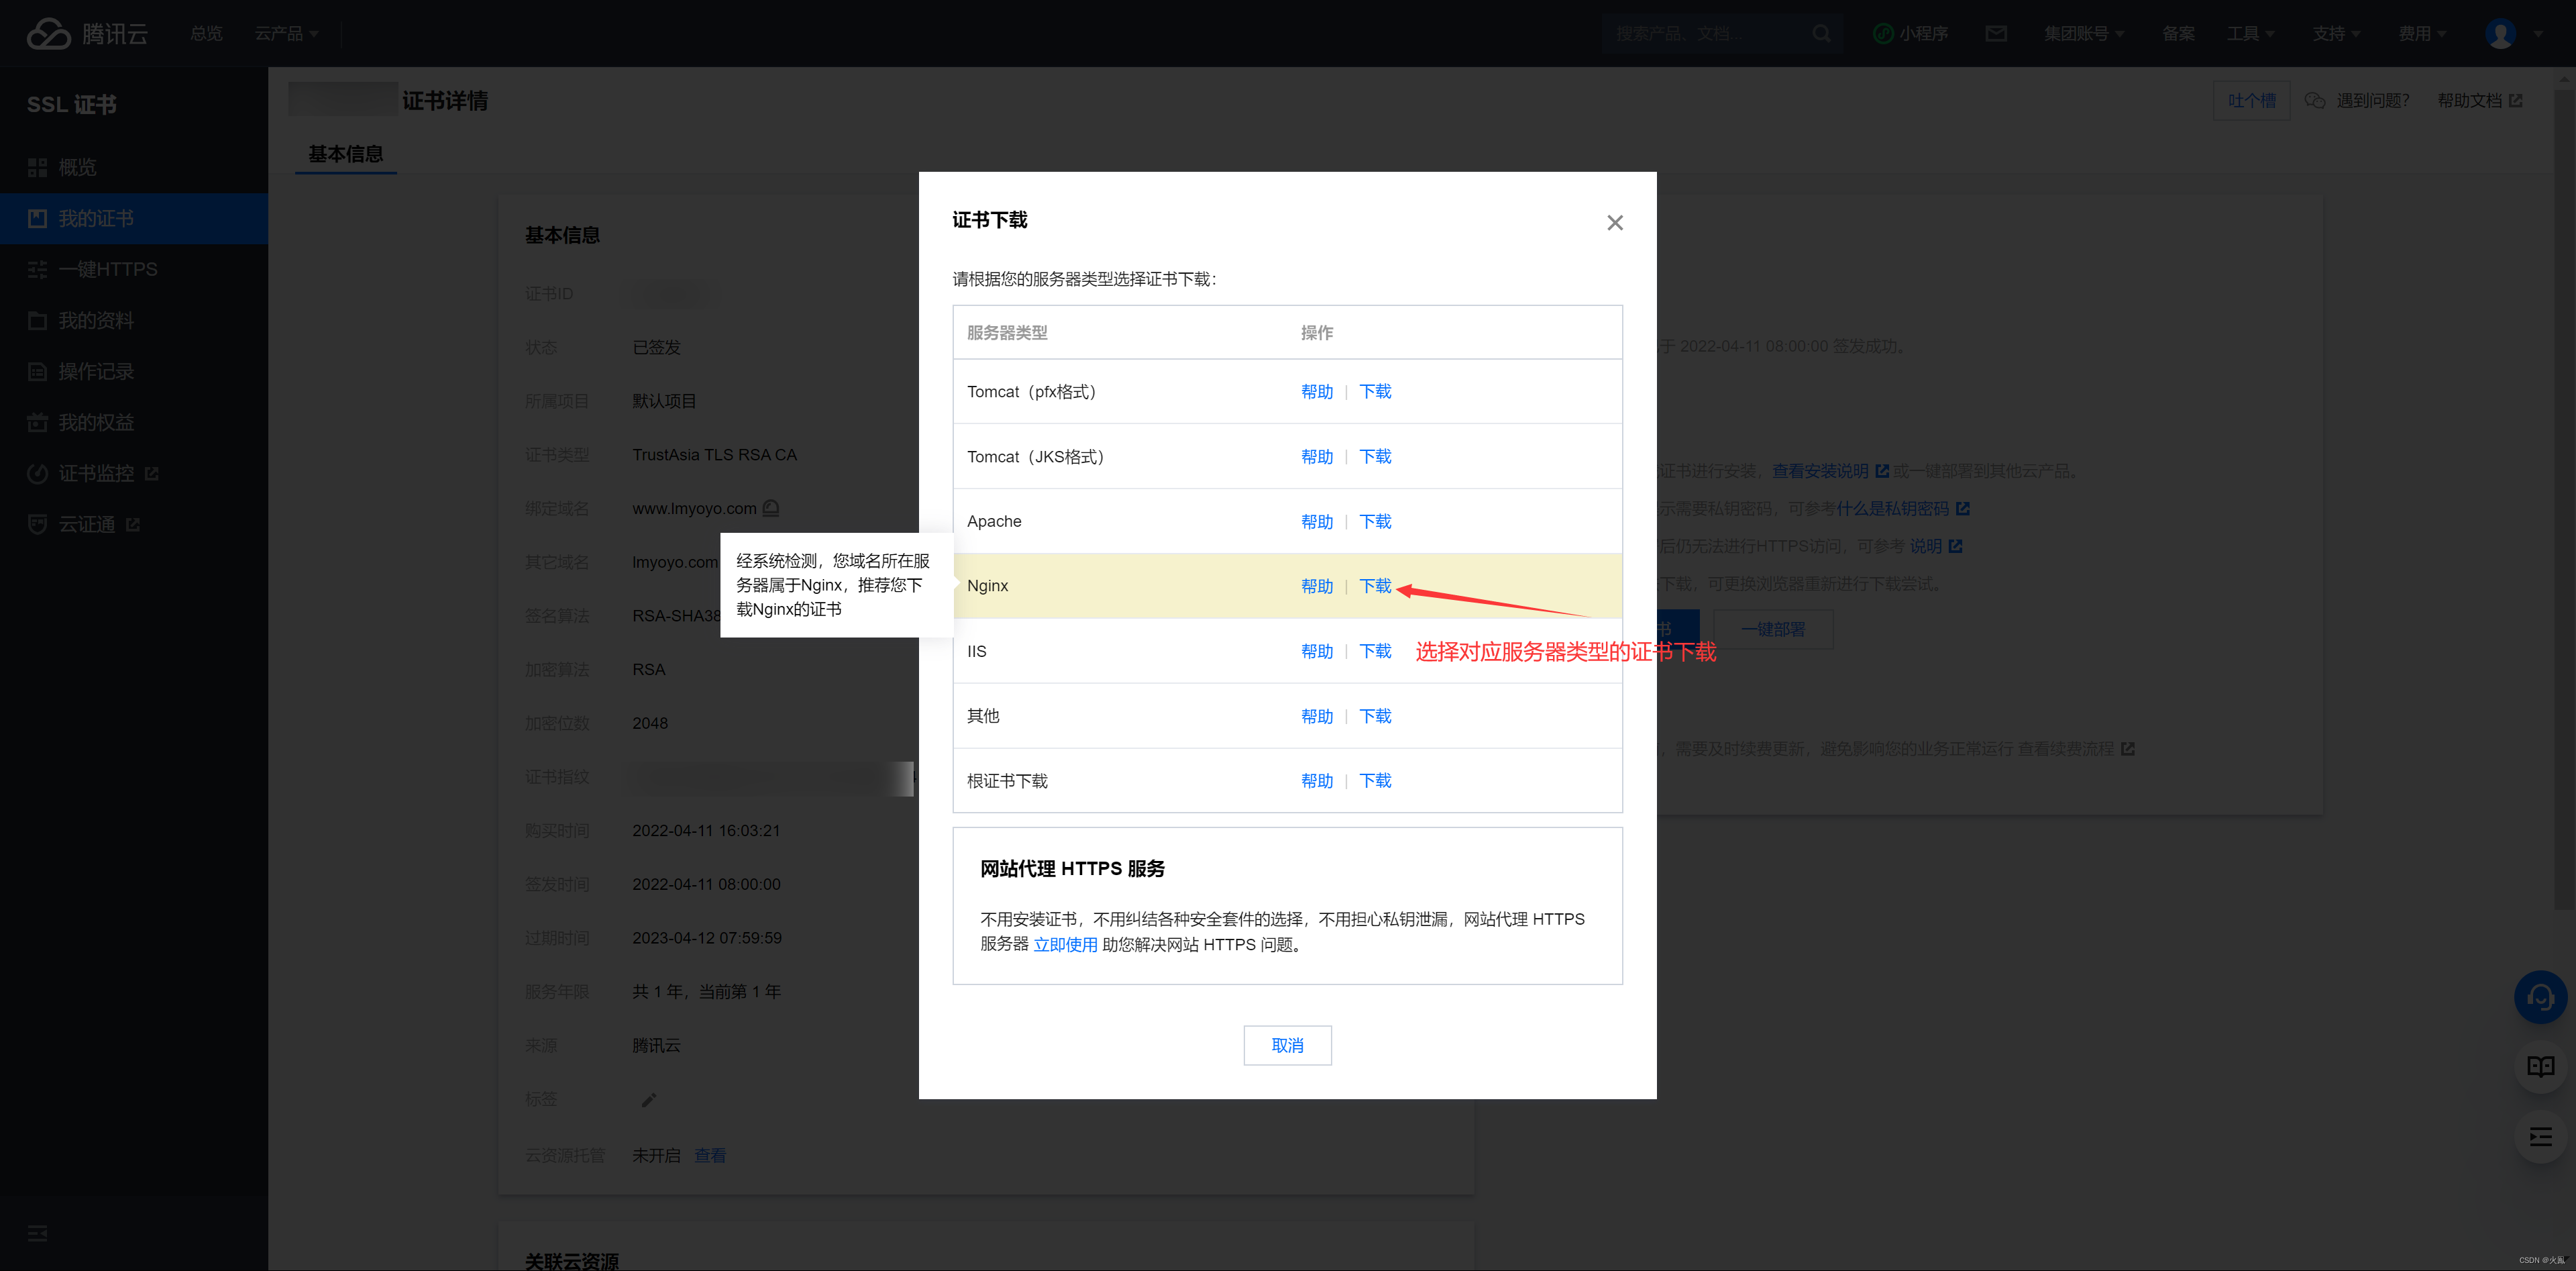The image size is (2576, 1271).
Task: Select 我的证书 in the sidebar
Action: pyautogui.click(x=134, y=218)
